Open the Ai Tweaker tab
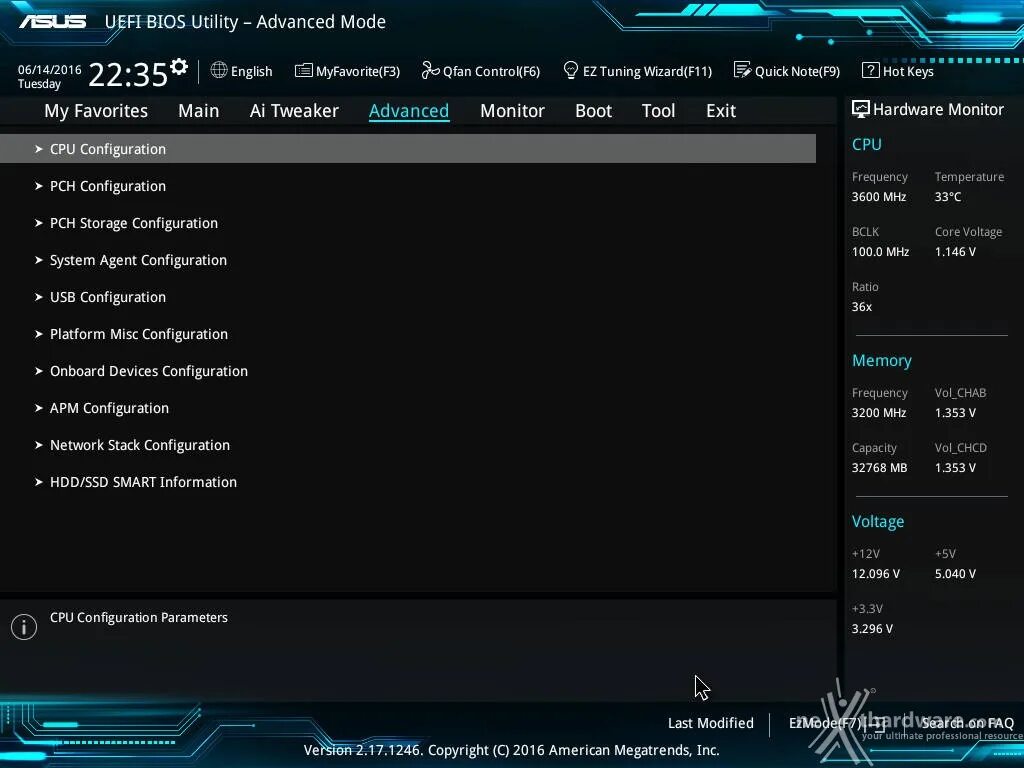 (294, 111)
